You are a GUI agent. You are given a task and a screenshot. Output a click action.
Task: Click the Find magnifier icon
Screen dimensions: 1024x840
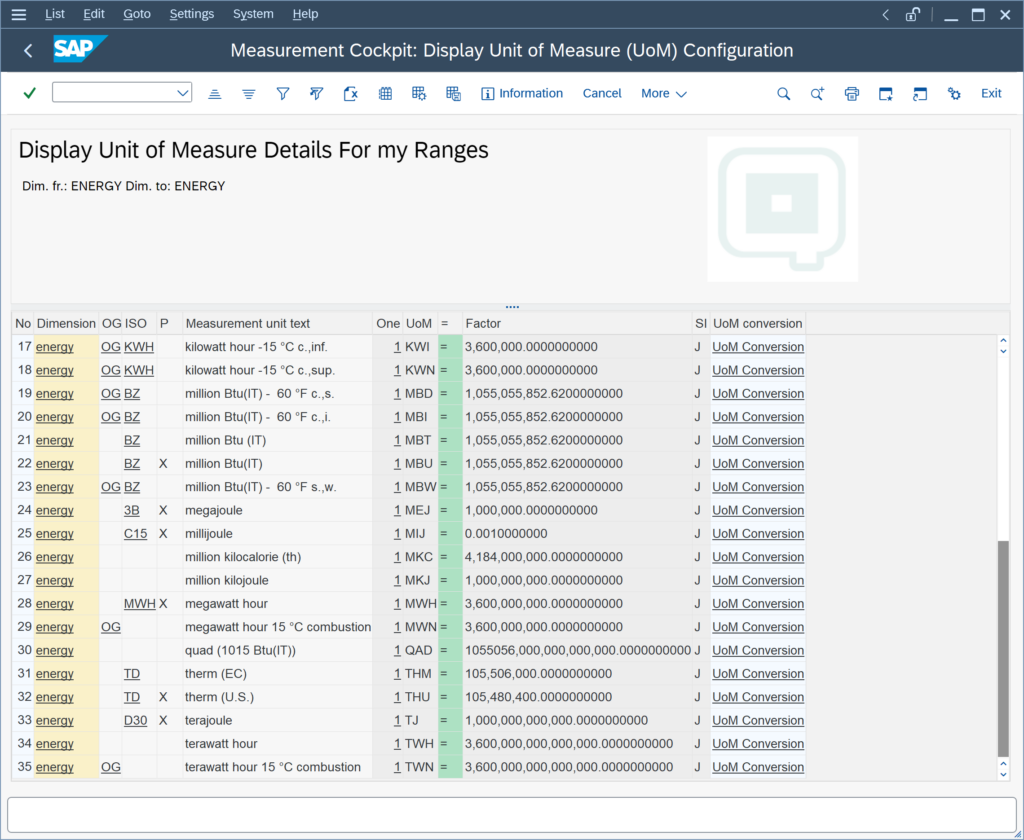coord(784,94)
